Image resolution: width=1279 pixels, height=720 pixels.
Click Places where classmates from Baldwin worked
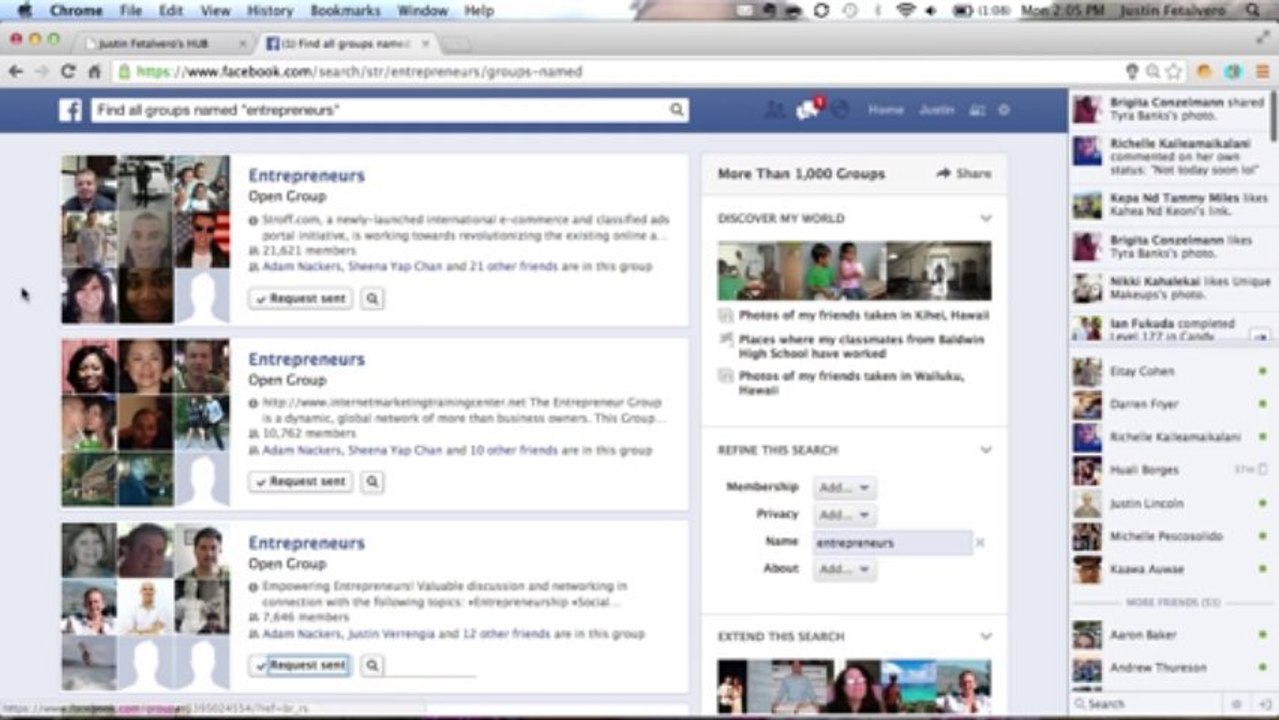(x=861, y=346)
